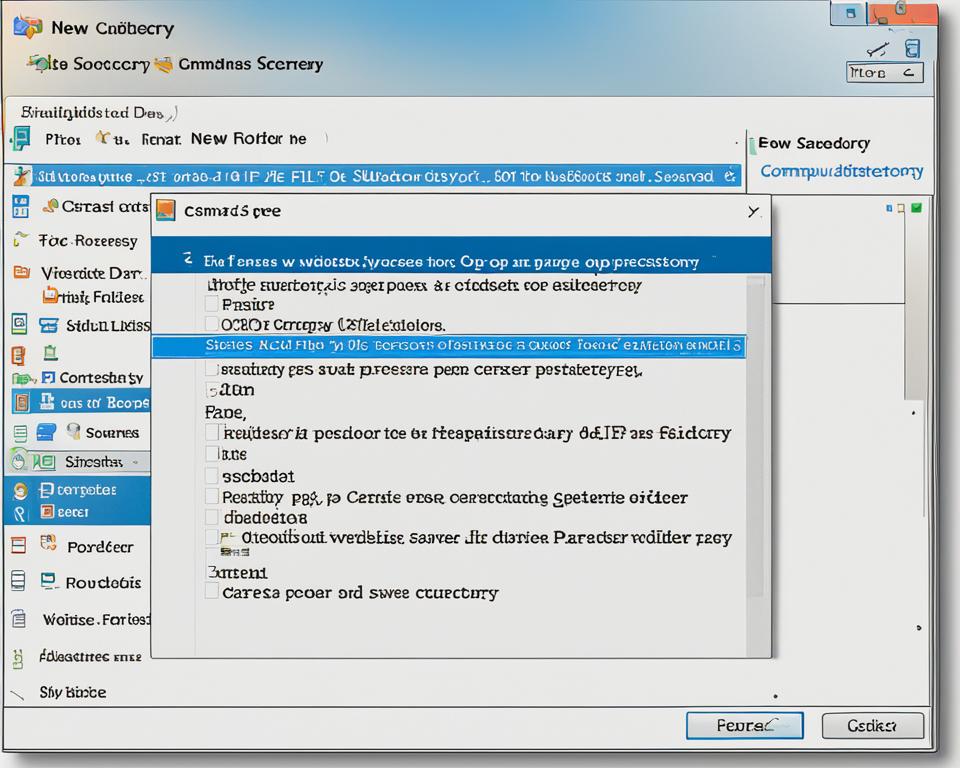Screen dimensions: 960x768
Task: Toggle the last checkbox under the Current section
Action: coord(210,592)
